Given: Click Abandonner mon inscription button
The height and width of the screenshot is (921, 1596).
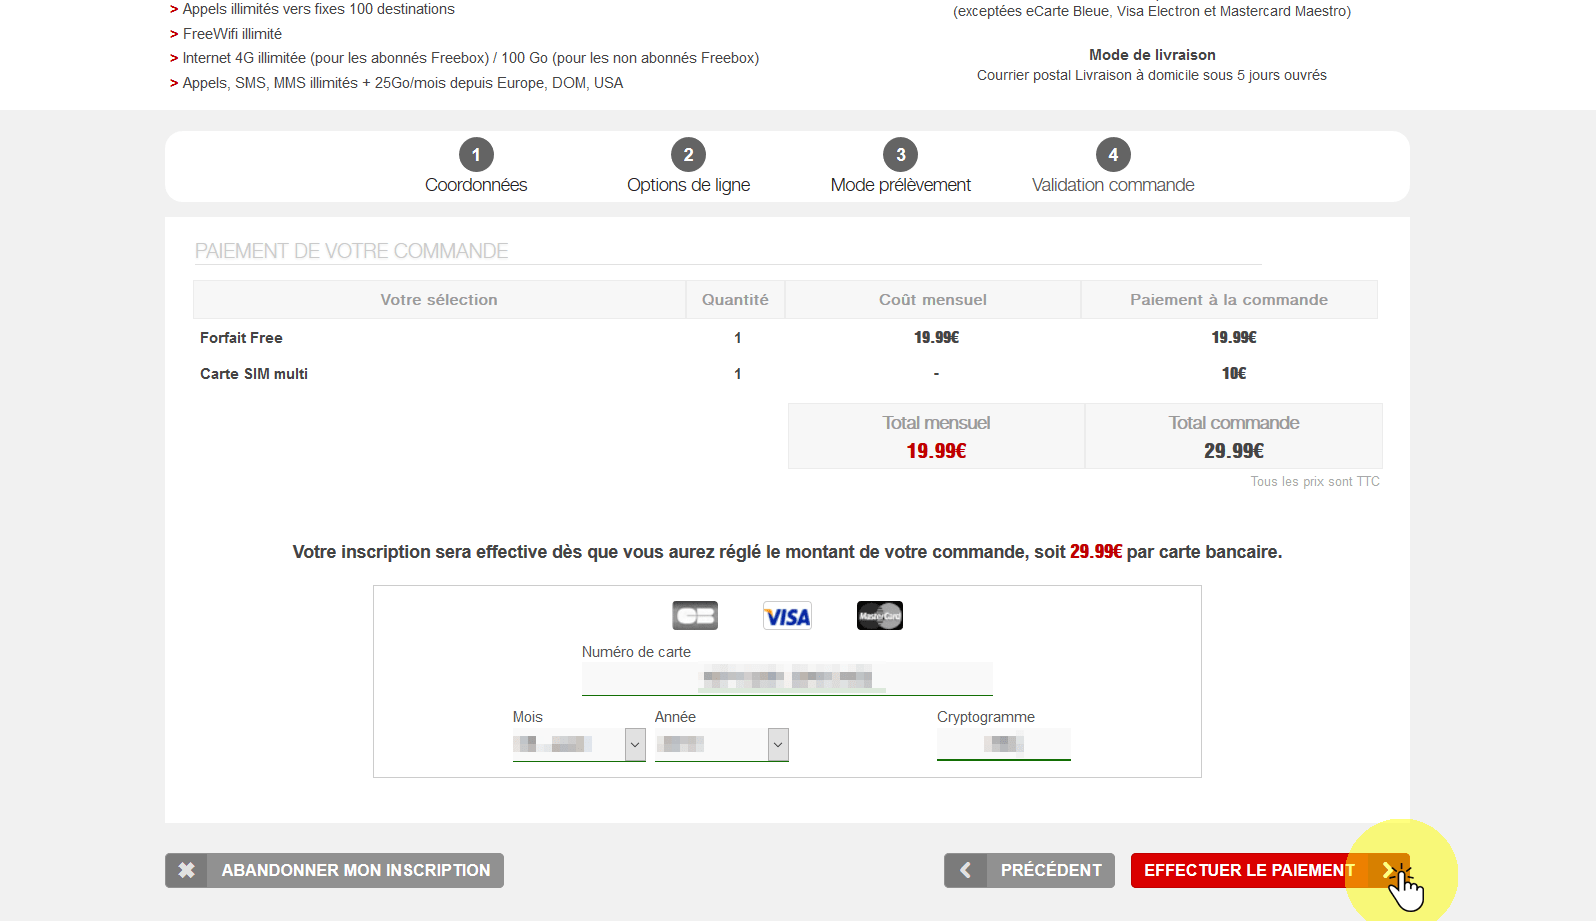Looking at the screenshot, I should tap(334, 870).
